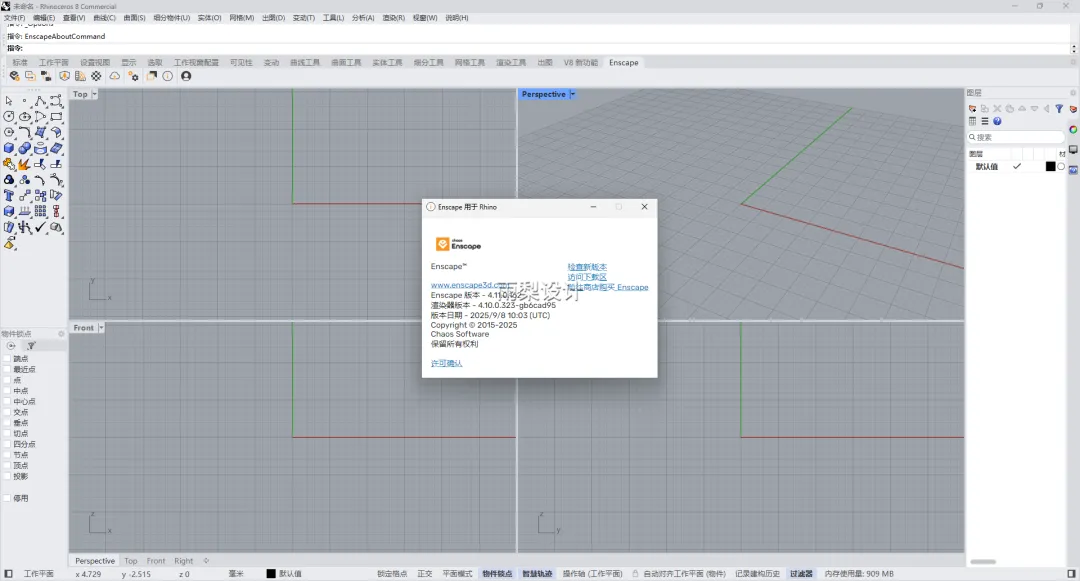
Task: Choose the Rectangle tool in the left toolbar
Action: coord(56,117)
